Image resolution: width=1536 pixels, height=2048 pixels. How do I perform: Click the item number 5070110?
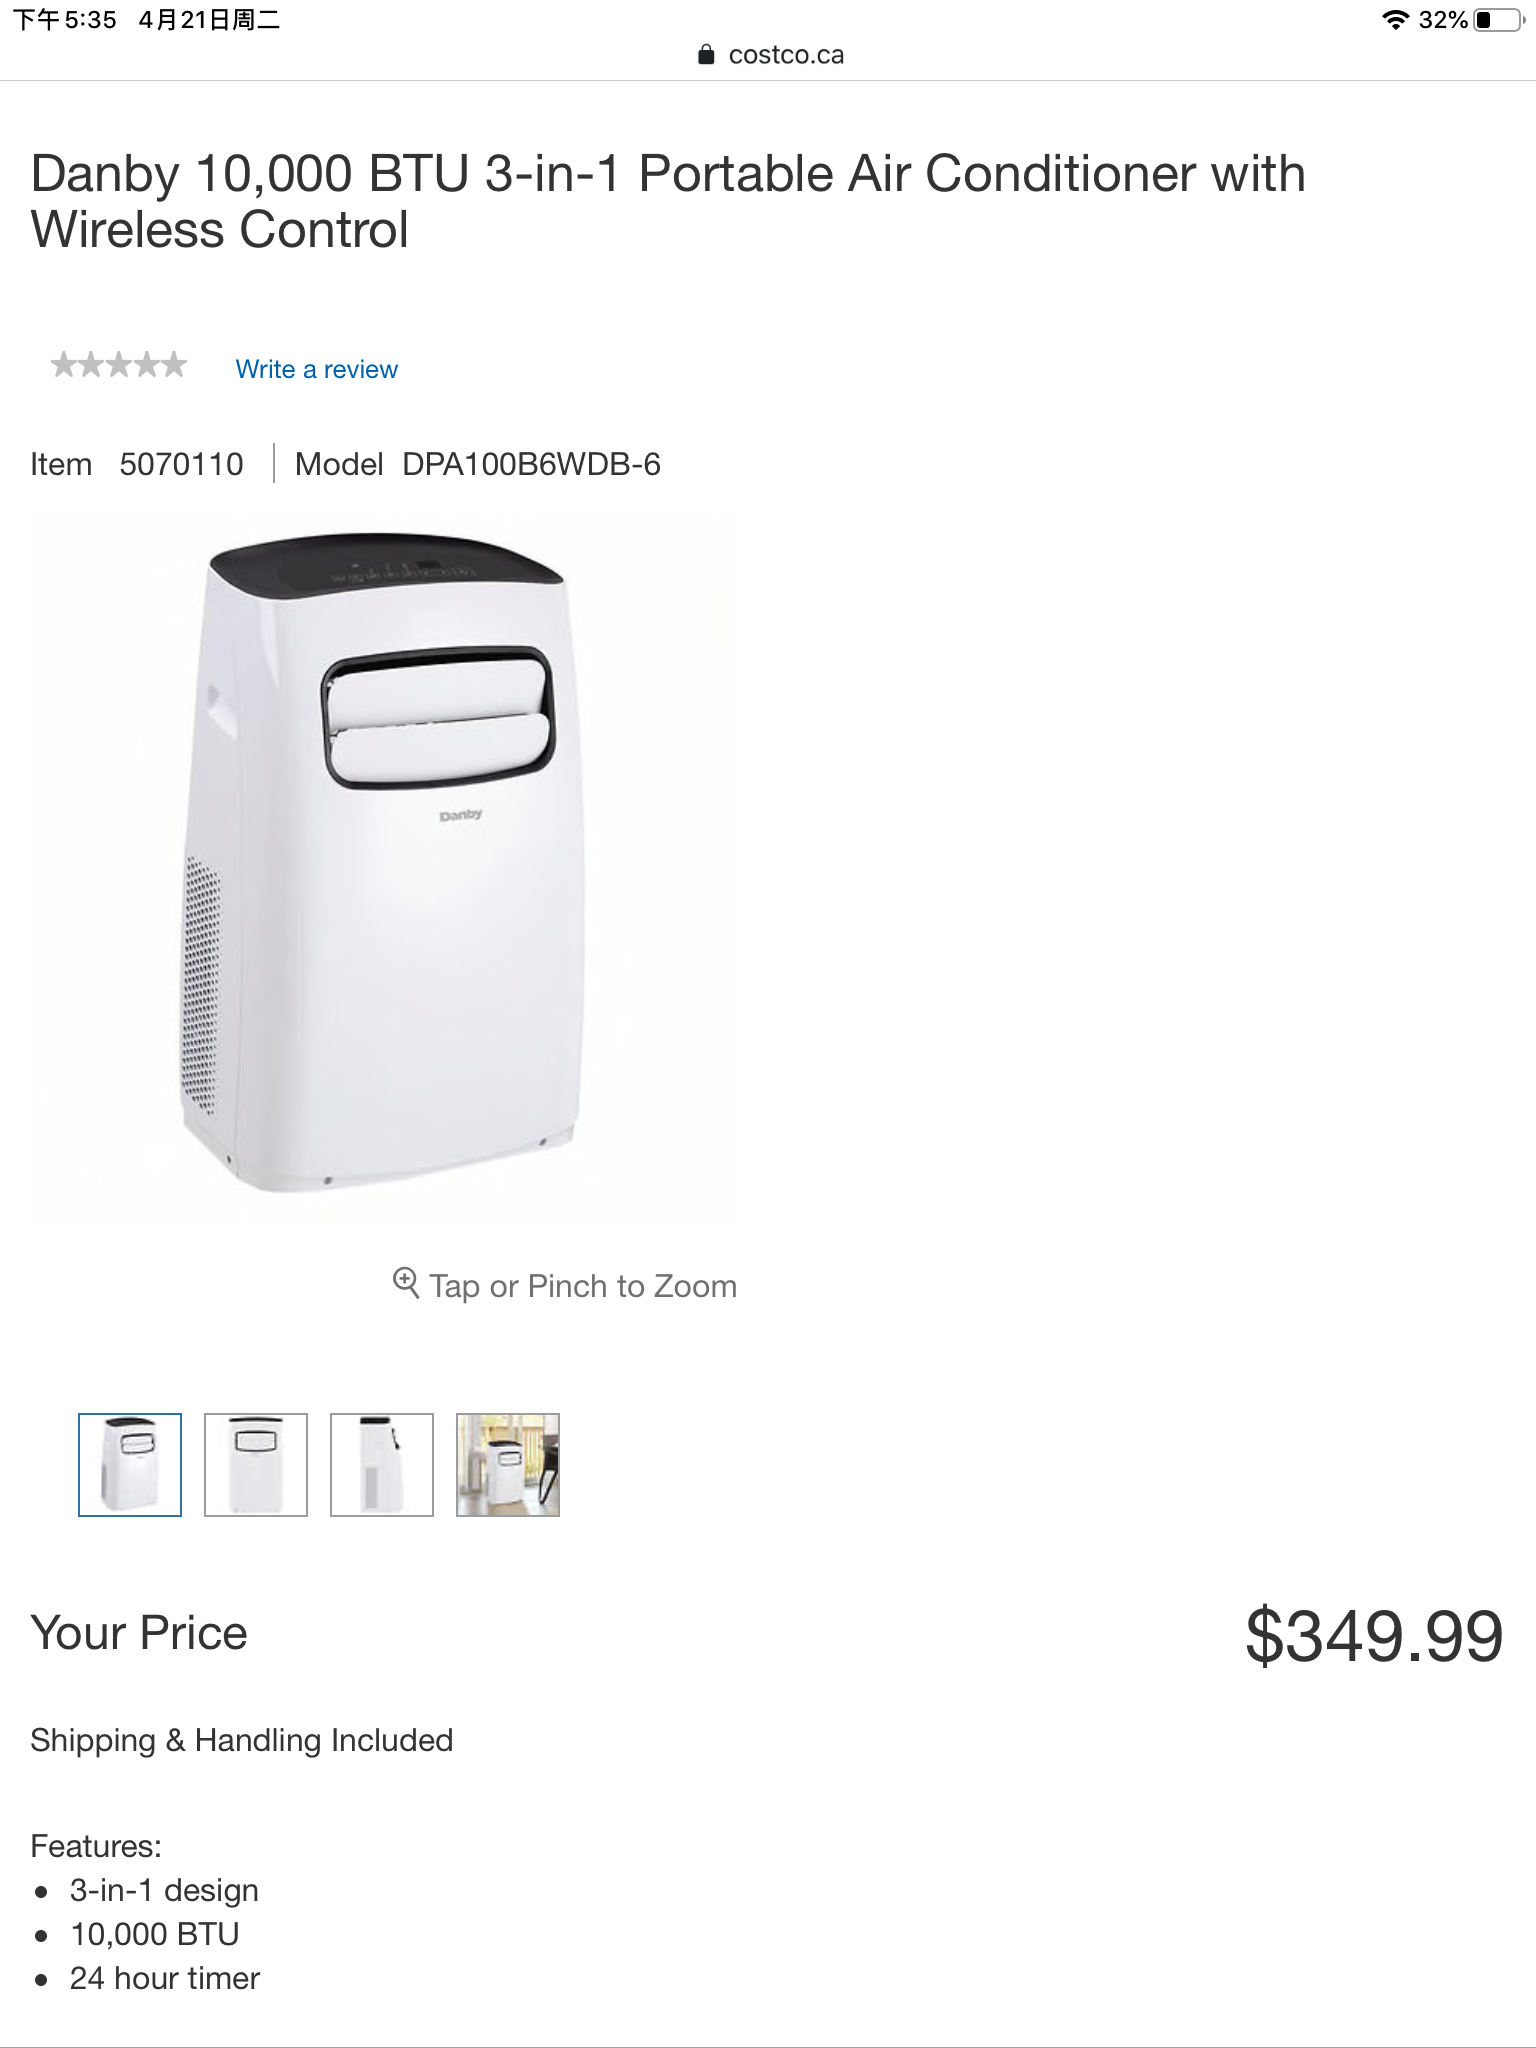(181, 464)
